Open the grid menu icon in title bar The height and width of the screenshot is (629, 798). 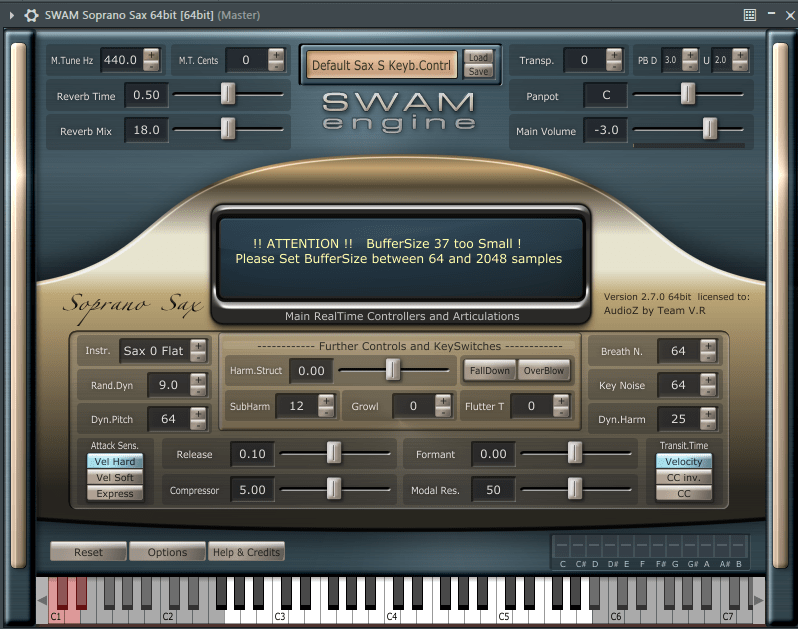click(x=750, y=15)
